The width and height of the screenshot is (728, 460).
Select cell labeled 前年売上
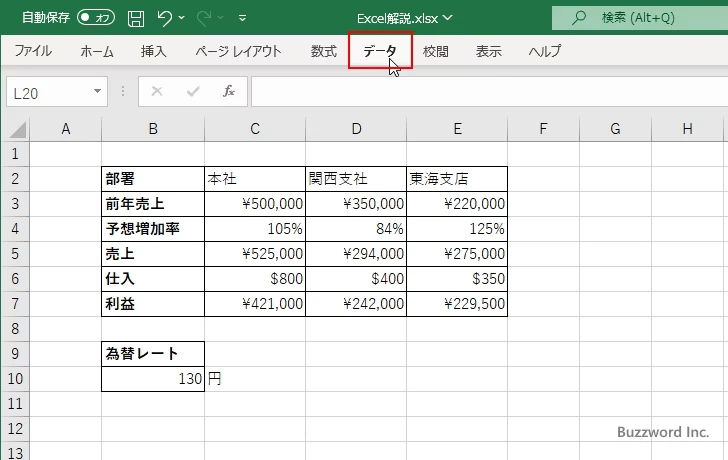[153, 204]
